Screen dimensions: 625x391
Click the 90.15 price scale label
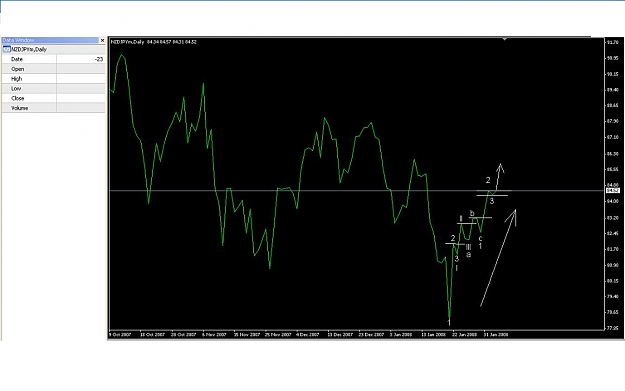coord(612,74)
